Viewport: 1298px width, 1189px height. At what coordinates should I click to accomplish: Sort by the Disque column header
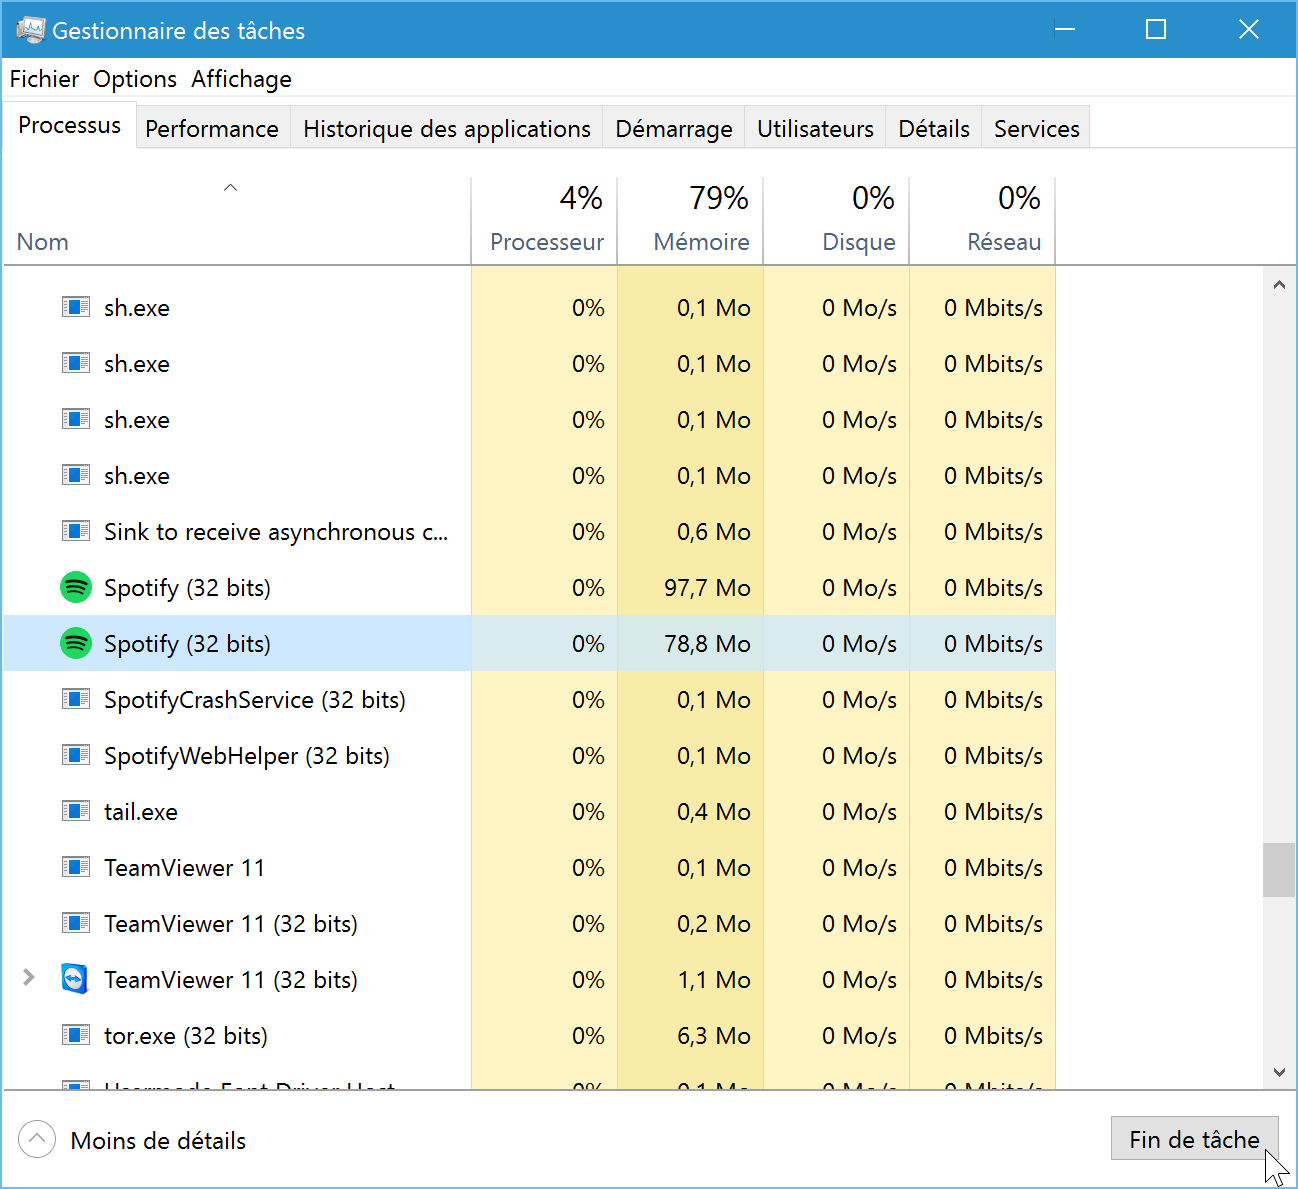point(836,222)
